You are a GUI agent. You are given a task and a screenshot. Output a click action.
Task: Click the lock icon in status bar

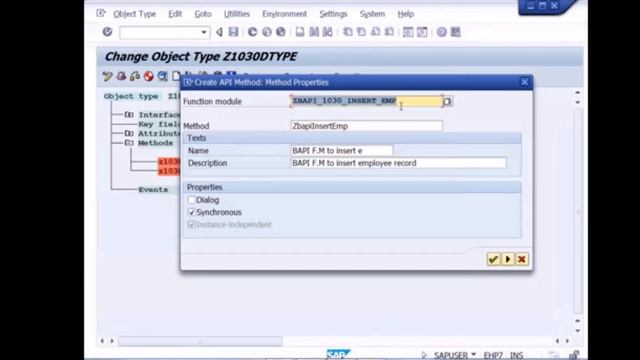(x=573, y=355)
